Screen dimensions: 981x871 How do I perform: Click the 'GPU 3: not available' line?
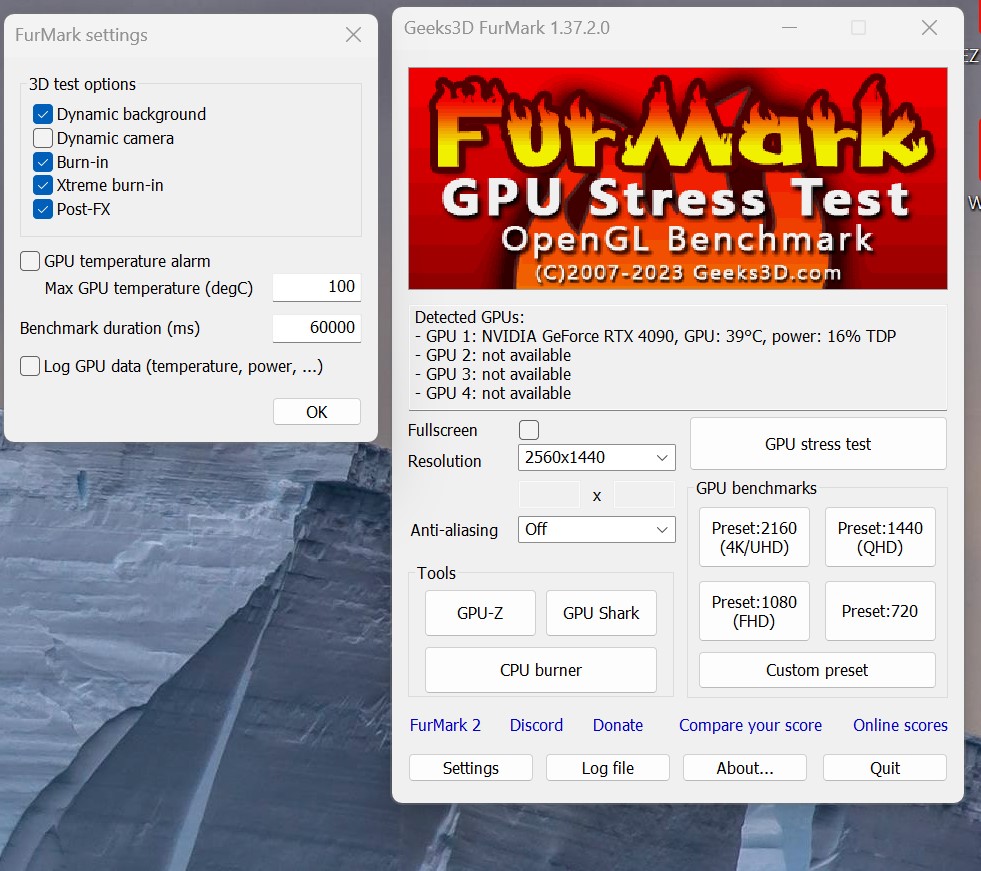493,374
